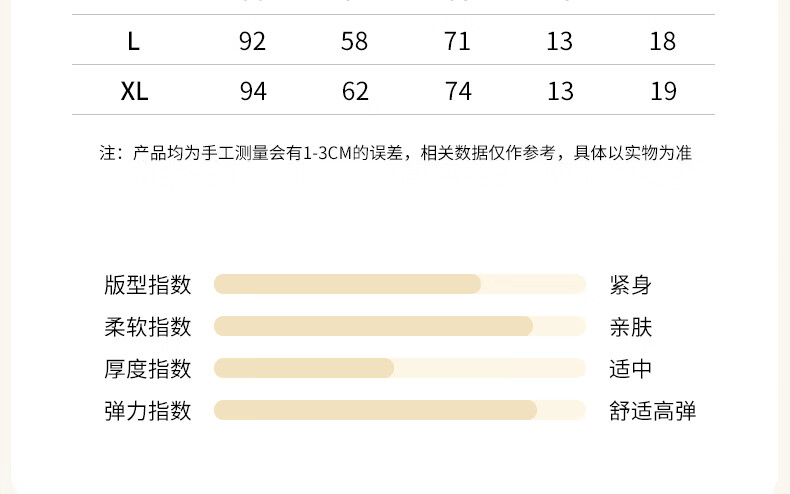Click value 62 in the XL row
790x494 pixels.
click(x=355, y=92)
